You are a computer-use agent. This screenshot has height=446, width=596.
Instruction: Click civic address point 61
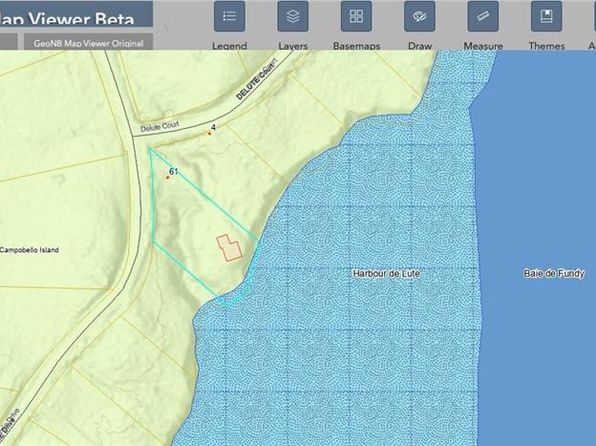coord(167,177)
